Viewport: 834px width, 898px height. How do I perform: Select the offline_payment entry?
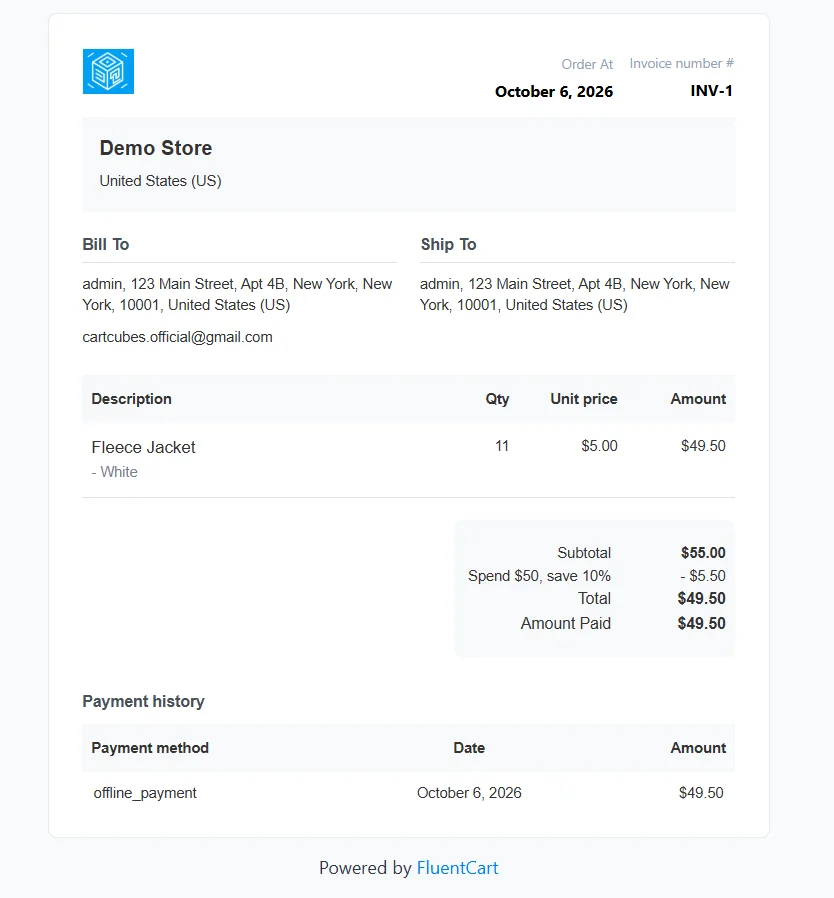145,793
